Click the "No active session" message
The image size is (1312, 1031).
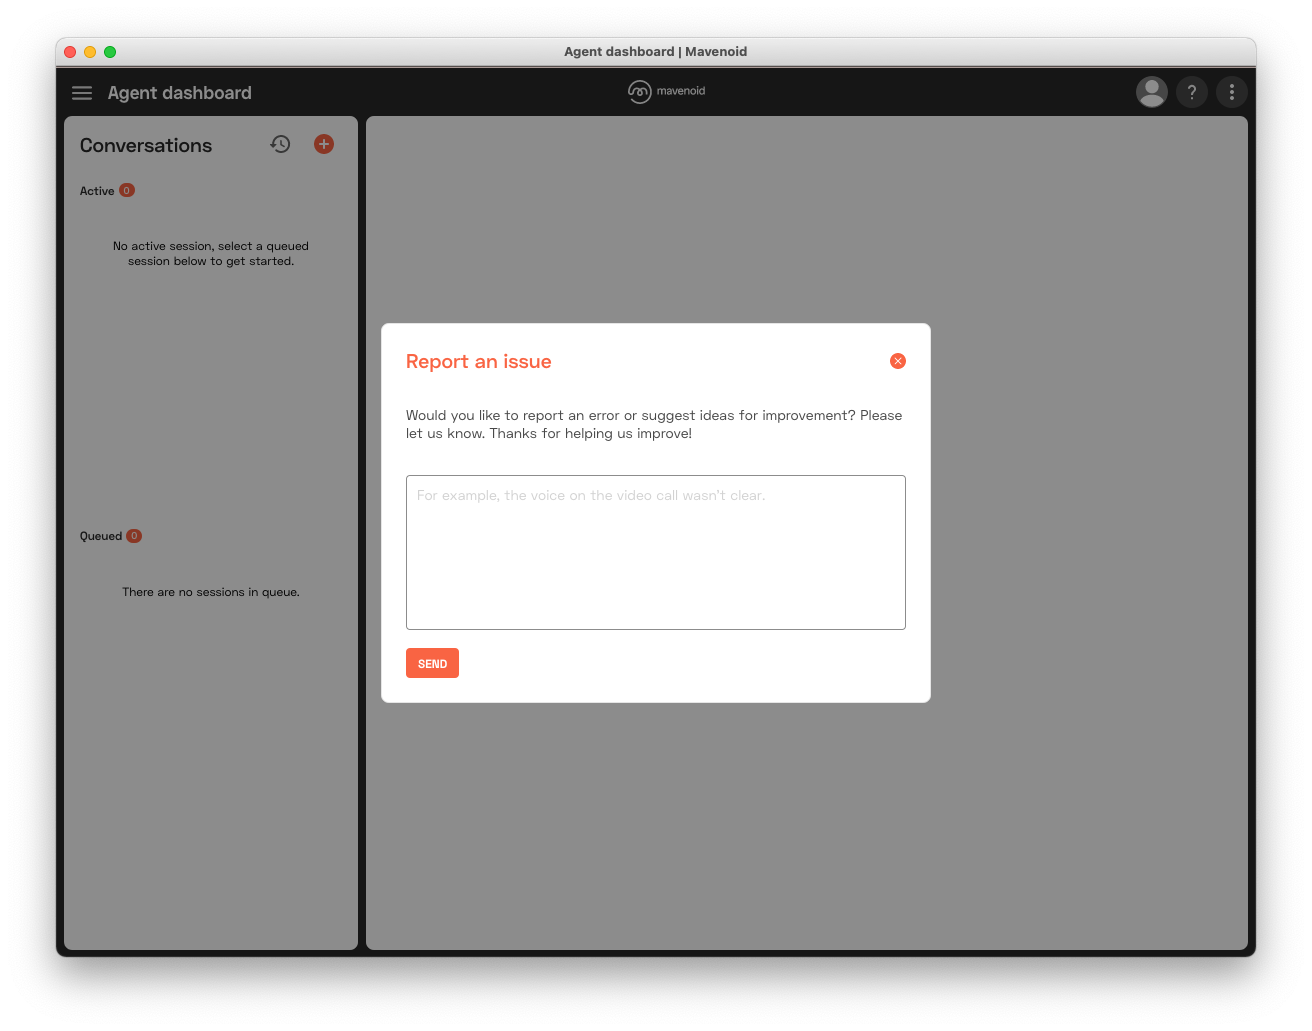(x=211, y=253)
